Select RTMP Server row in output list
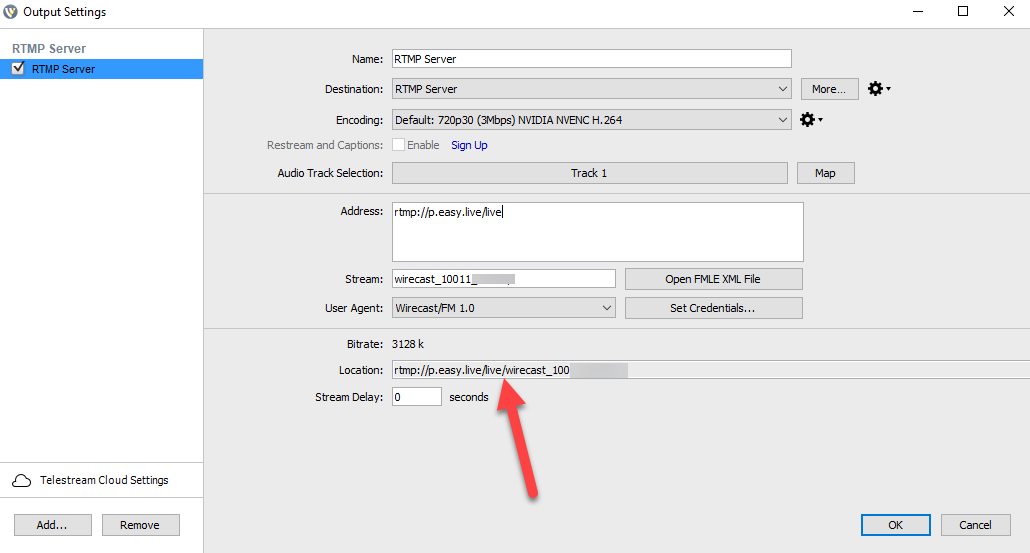The height and width of the screenshot is (553, 1030). (101, 69)
